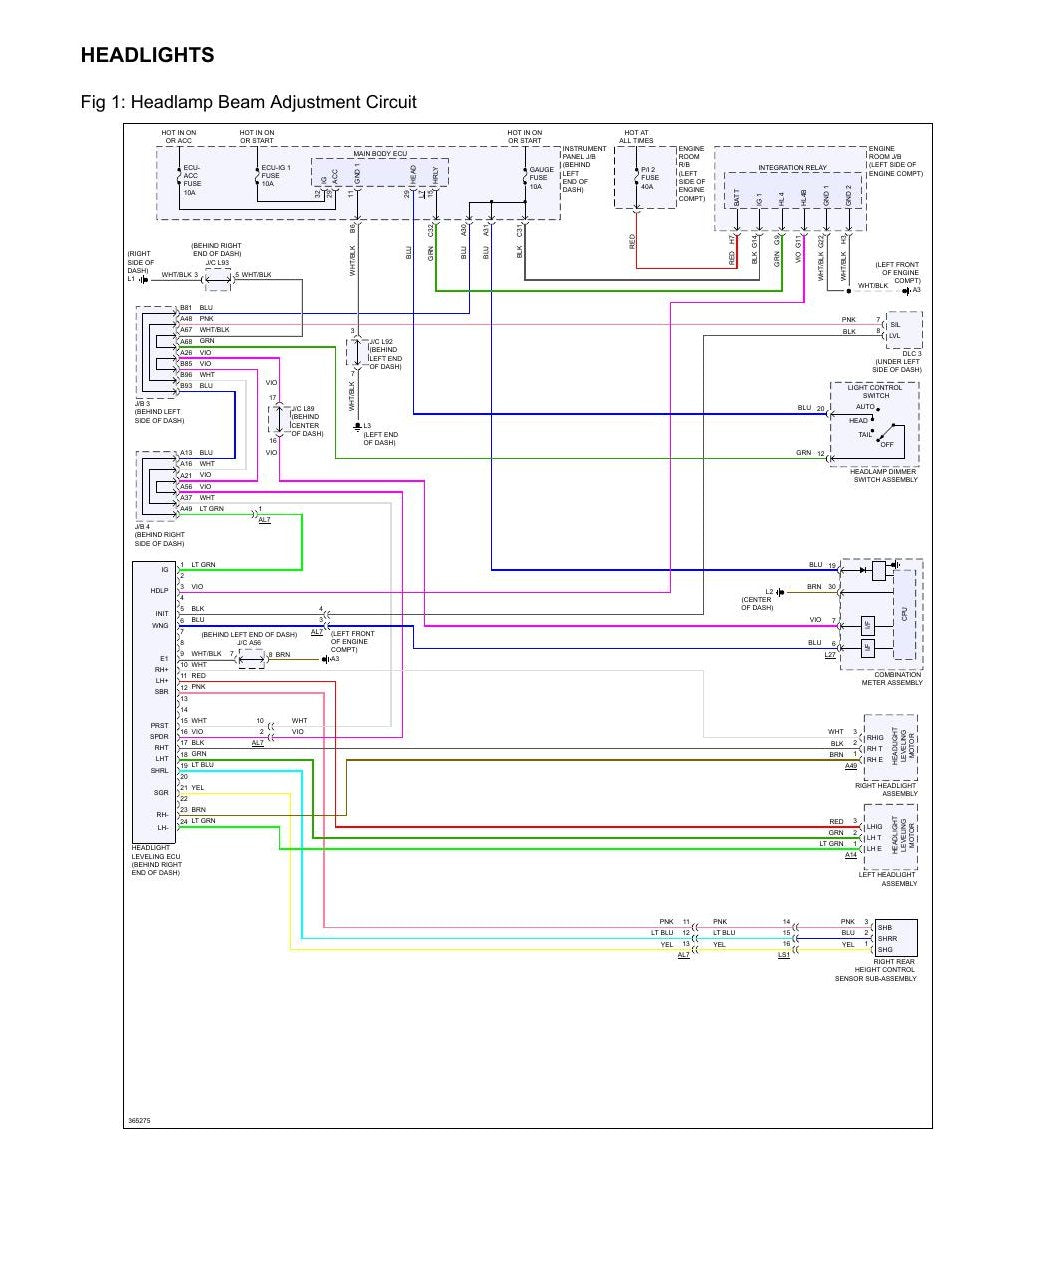The image size is (1038, 1287).
Task: Click the OFF switch position
Action: [887, 444]
